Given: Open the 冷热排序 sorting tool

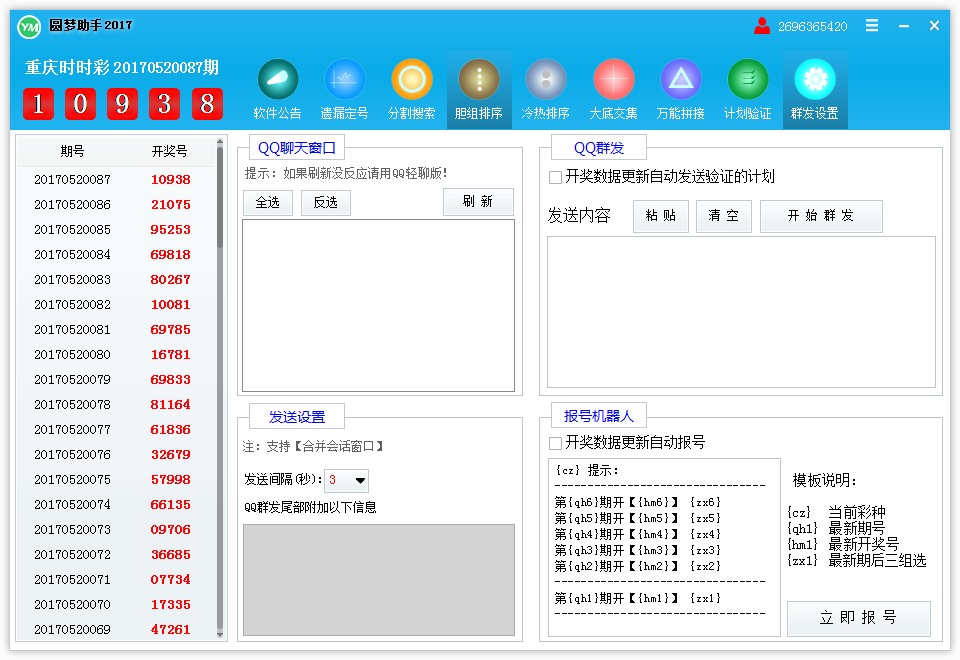Looking at the screenshot, I should pyautogui.click(x=545, y=88).
